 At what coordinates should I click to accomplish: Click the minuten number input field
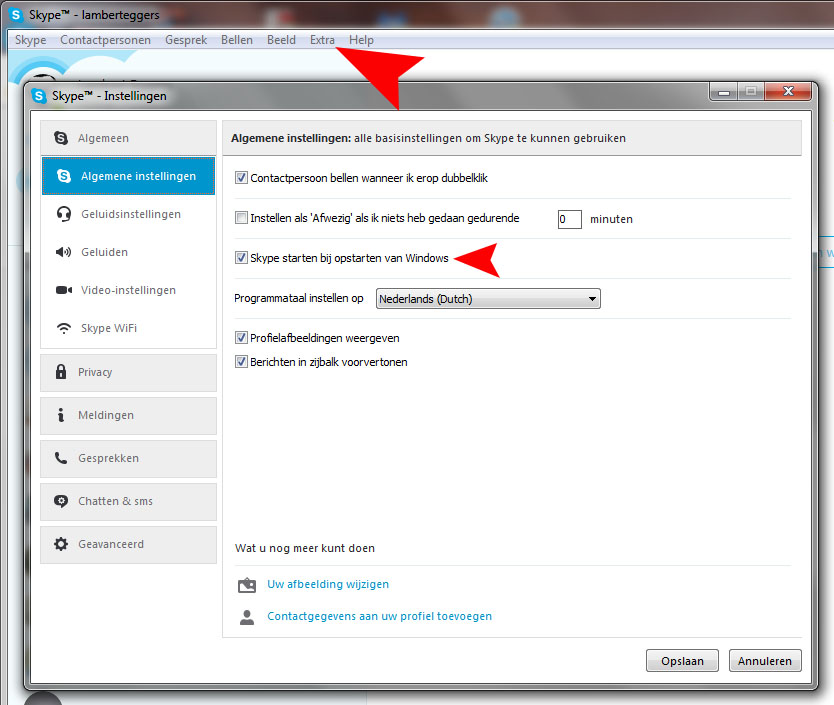point(569,219)
